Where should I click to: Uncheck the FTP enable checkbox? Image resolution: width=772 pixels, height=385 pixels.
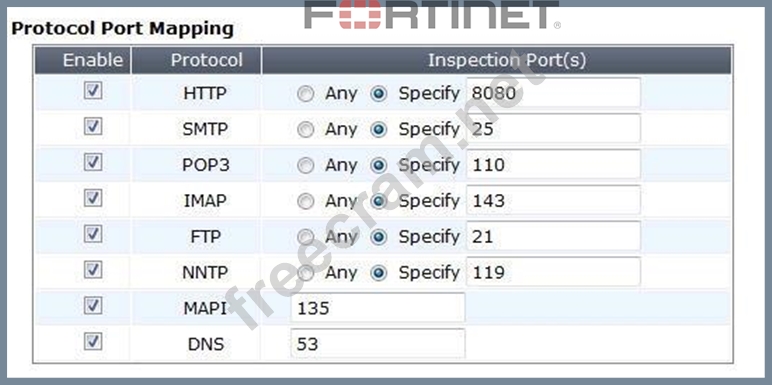(93, 234)
